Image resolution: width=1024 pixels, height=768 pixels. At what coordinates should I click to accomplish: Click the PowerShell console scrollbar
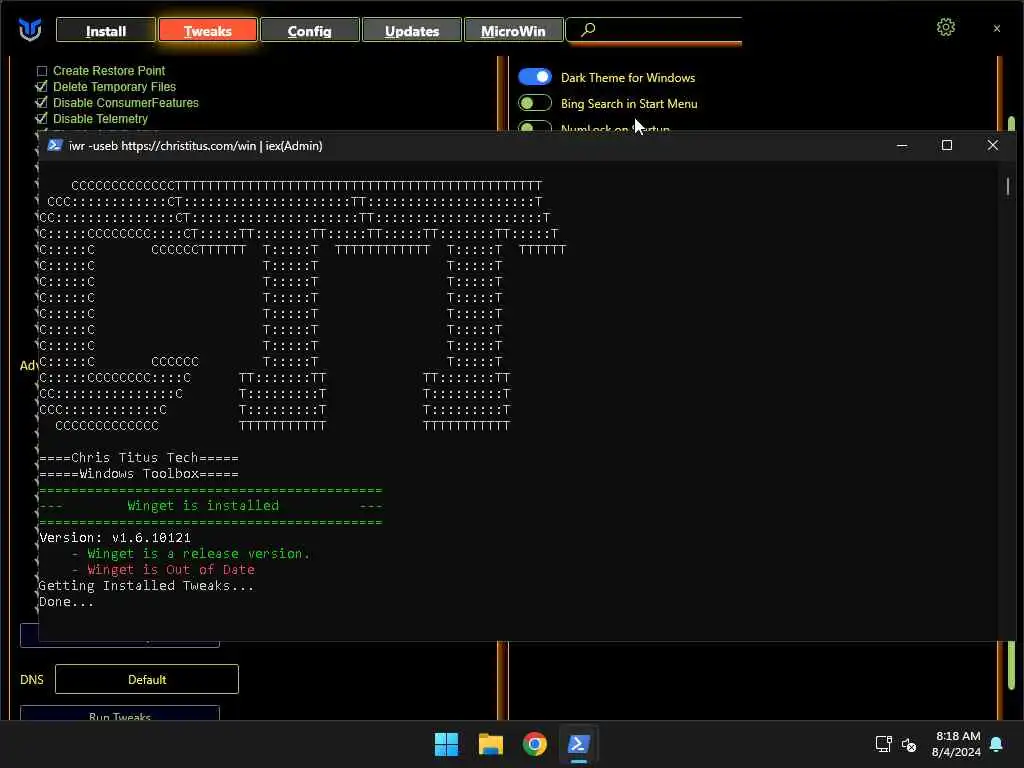pyautogui.click(x=1008, y=186)
